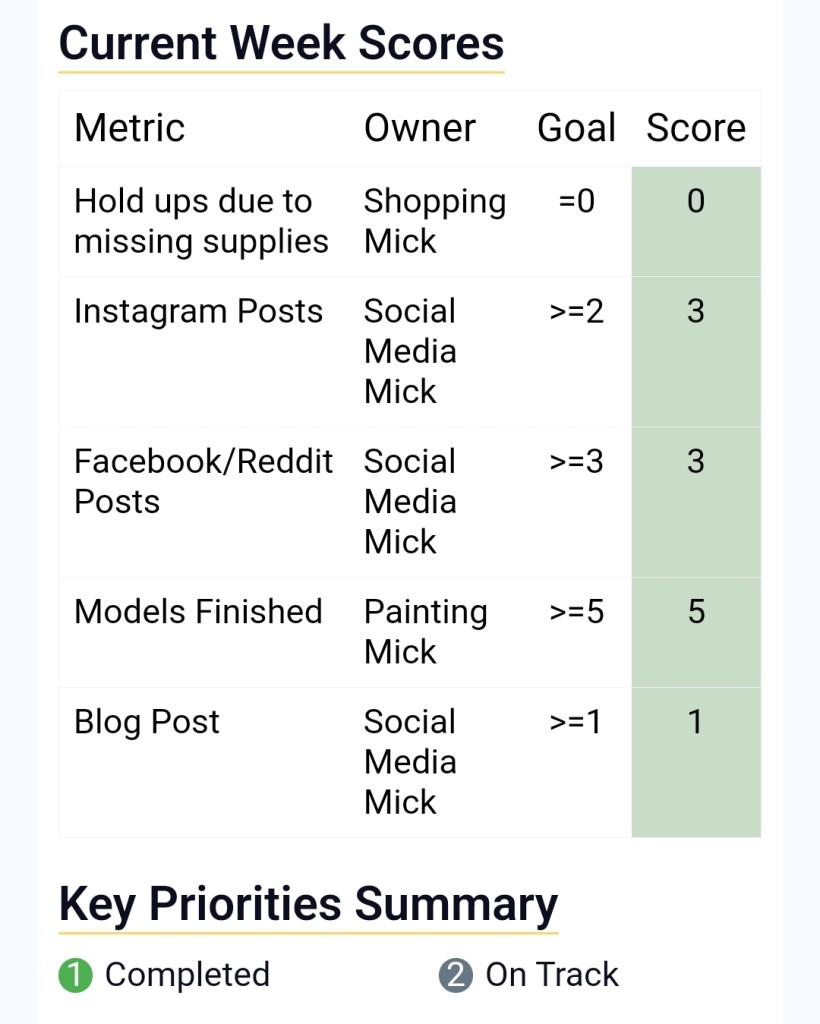Image resolution: width=820 pixels, height=1024 pixels.
Task: Click the green score cell for Blog Post
Action: pos(696,761)
